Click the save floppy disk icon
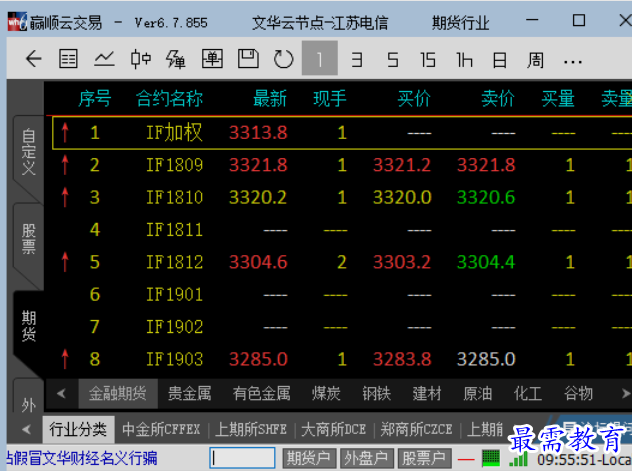 [x=248, y=59]
